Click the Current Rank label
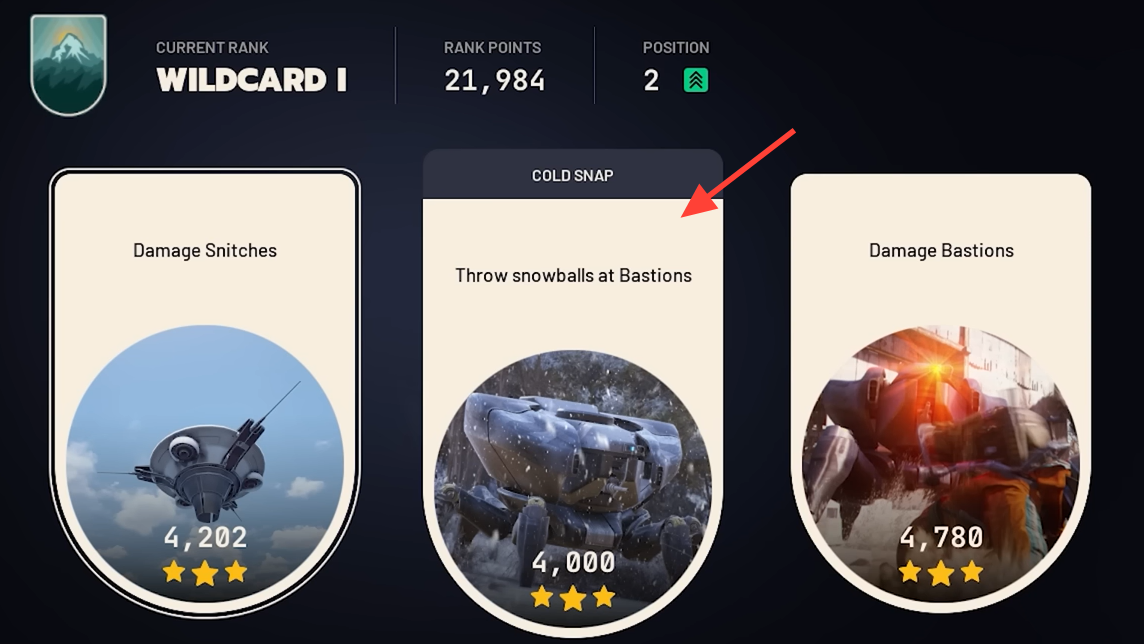 [212, 47]
